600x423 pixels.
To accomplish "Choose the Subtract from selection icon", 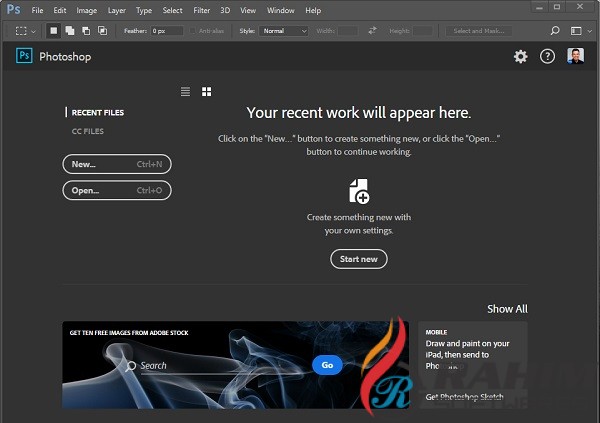I will (84, 31).
